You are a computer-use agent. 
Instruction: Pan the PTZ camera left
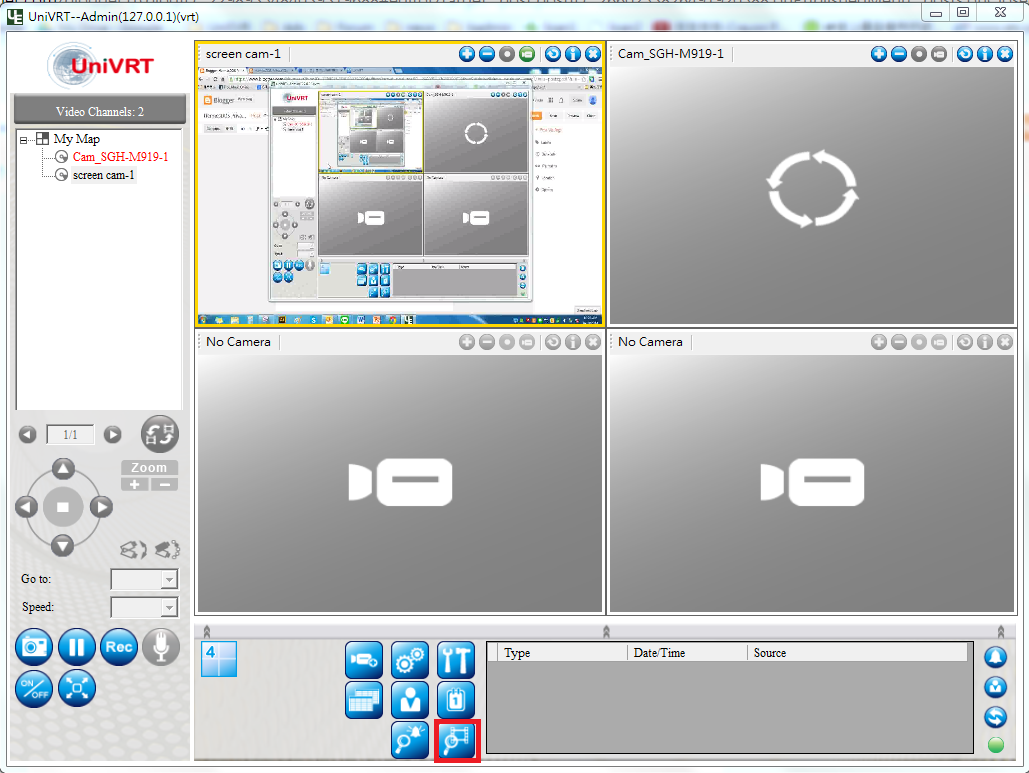pyautogui.click(x=26, y=507)
